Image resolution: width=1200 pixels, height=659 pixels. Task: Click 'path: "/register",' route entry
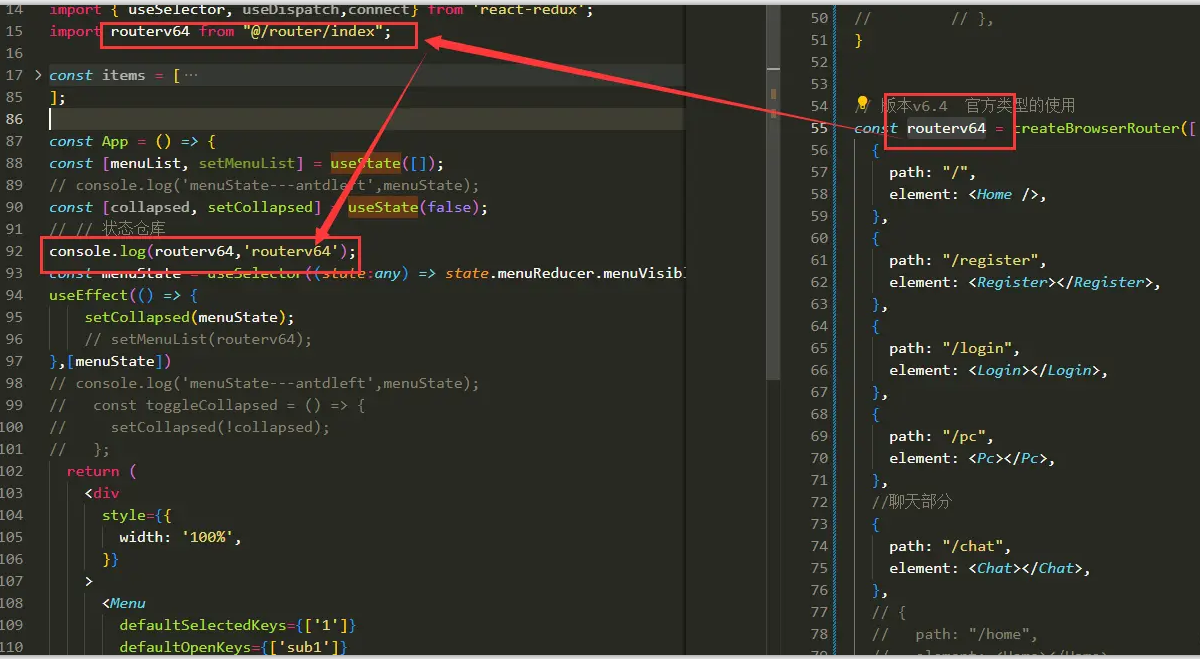pyautogui.click(x=967, y=260)
